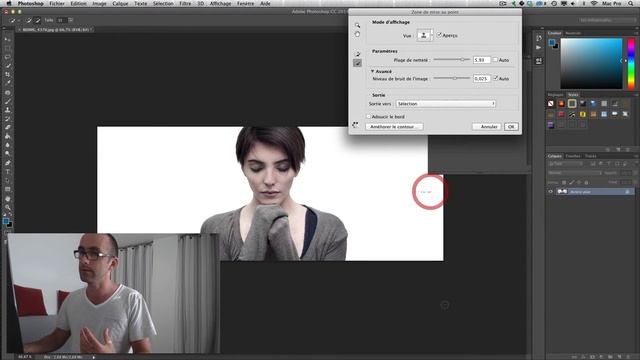Click the Plage de netteté slider
Screen dimensions: 640x360
[x=451, y=60]
